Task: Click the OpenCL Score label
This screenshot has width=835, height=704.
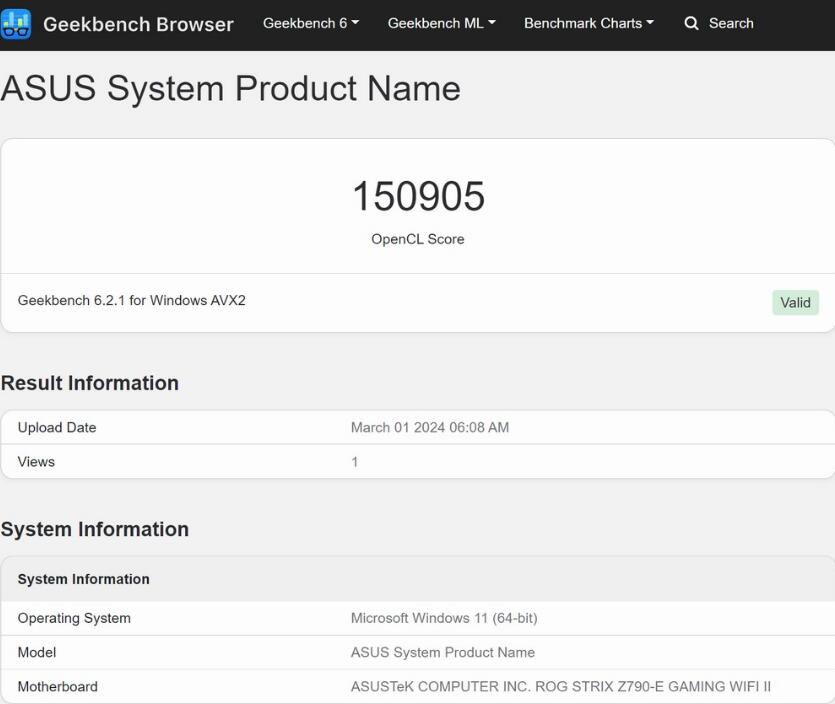Action: 418,239
